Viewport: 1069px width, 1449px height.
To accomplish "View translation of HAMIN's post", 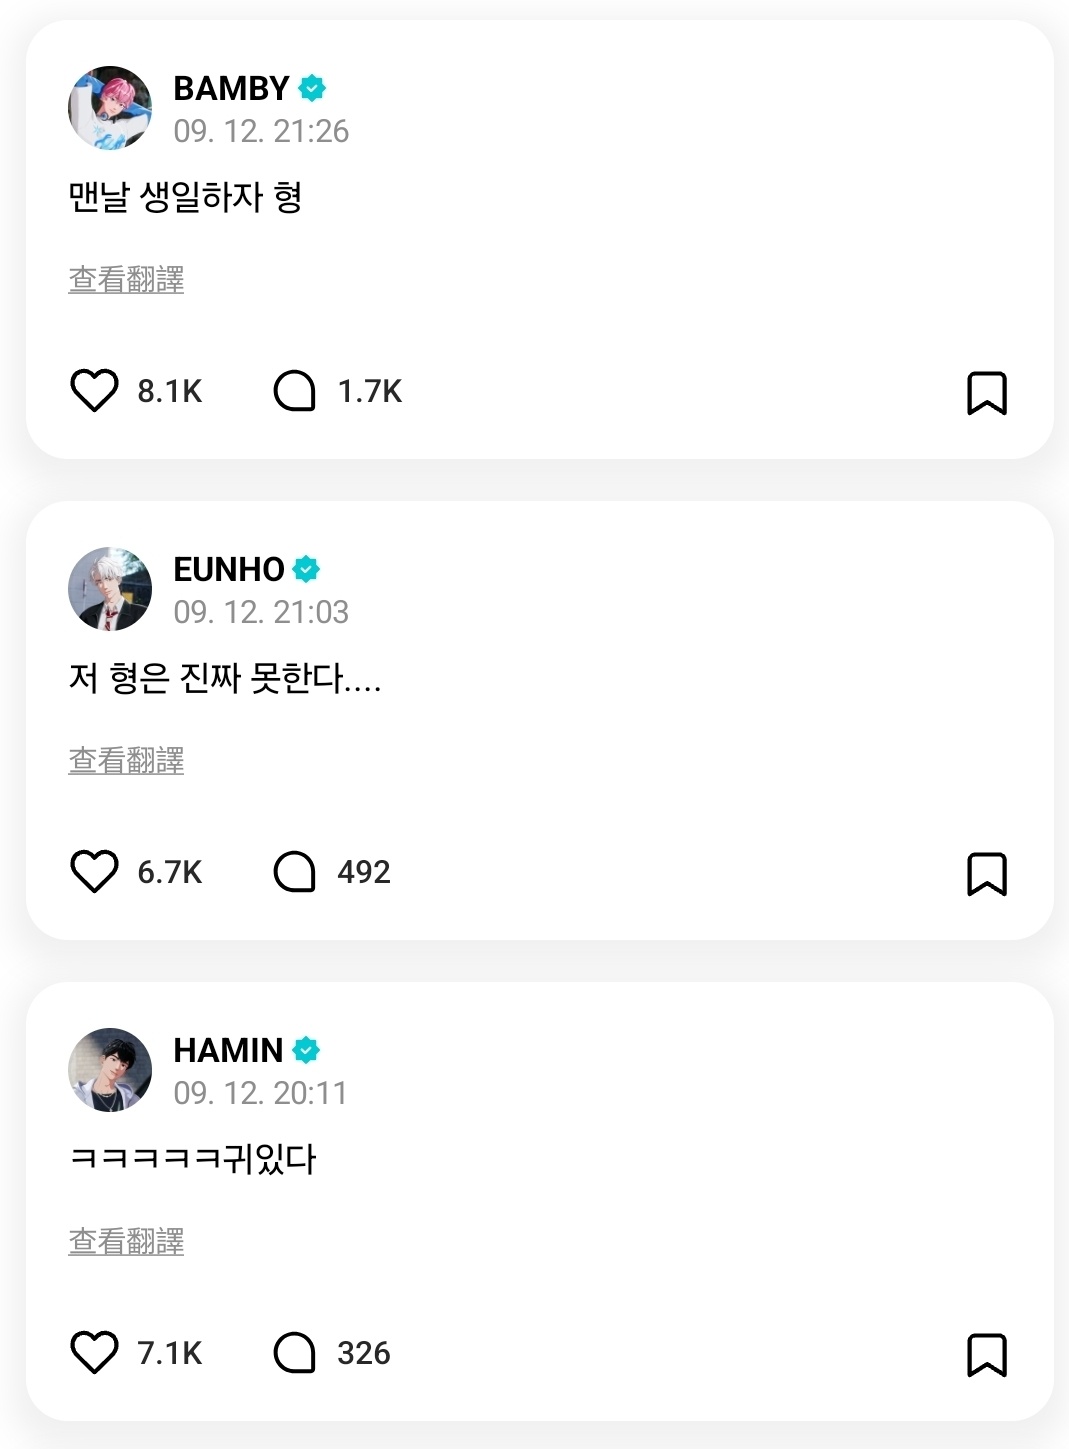I will pos(126,1241).
